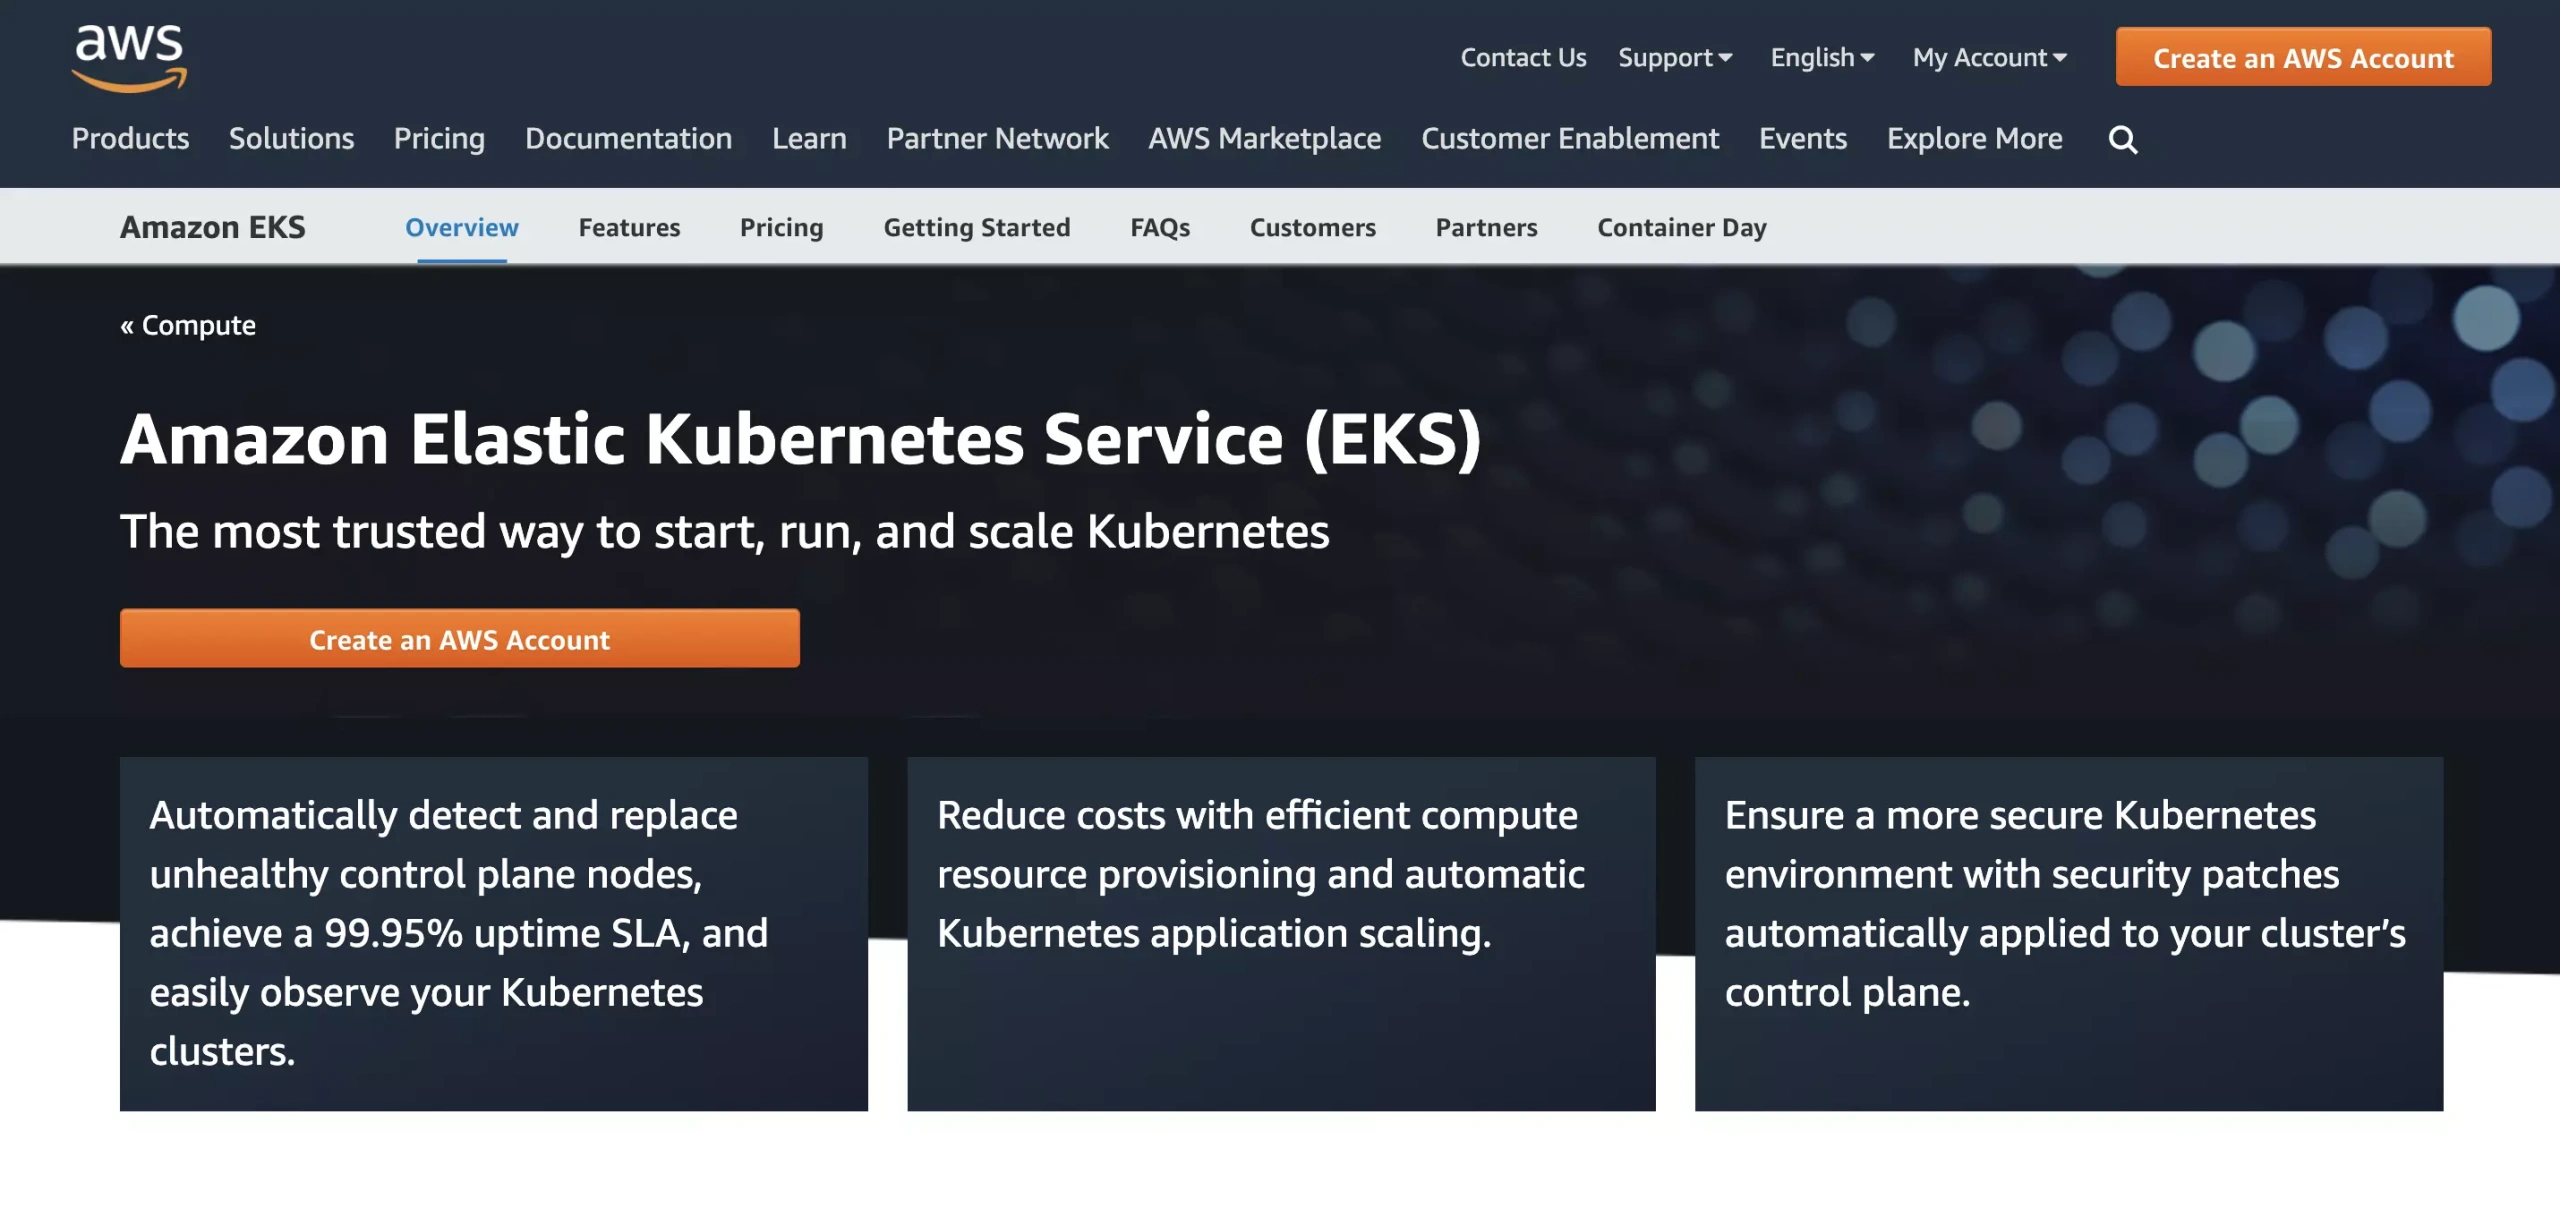Open the Container Day tab

coord(1682,227)
